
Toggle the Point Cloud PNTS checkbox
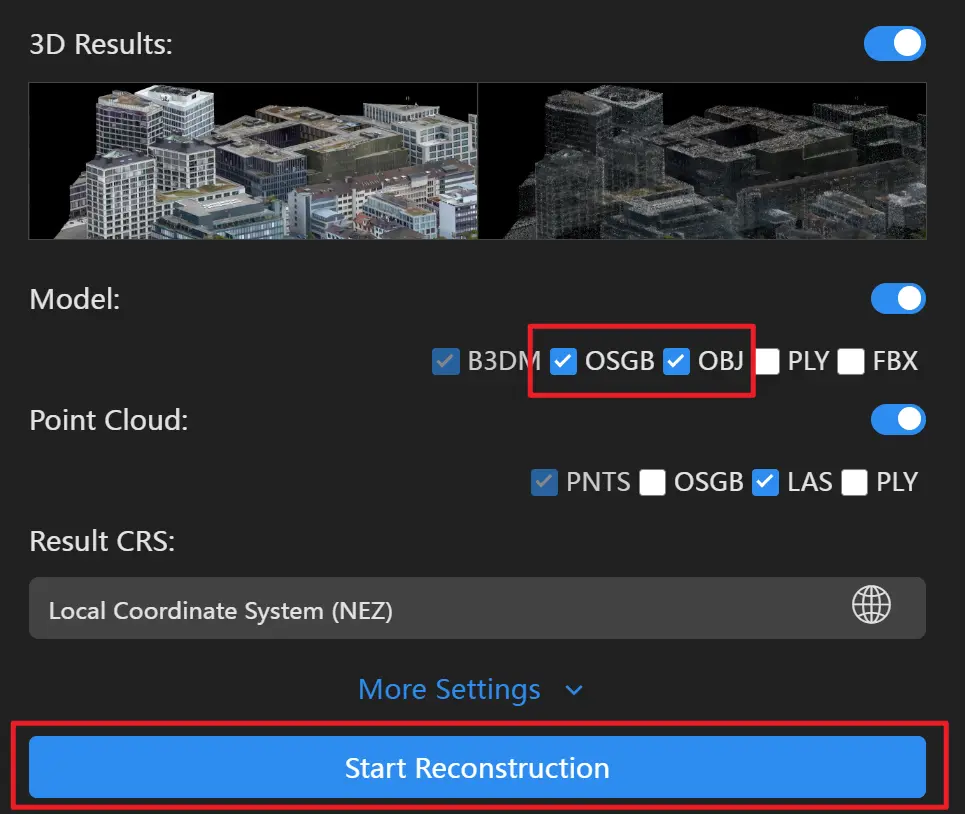545,483
